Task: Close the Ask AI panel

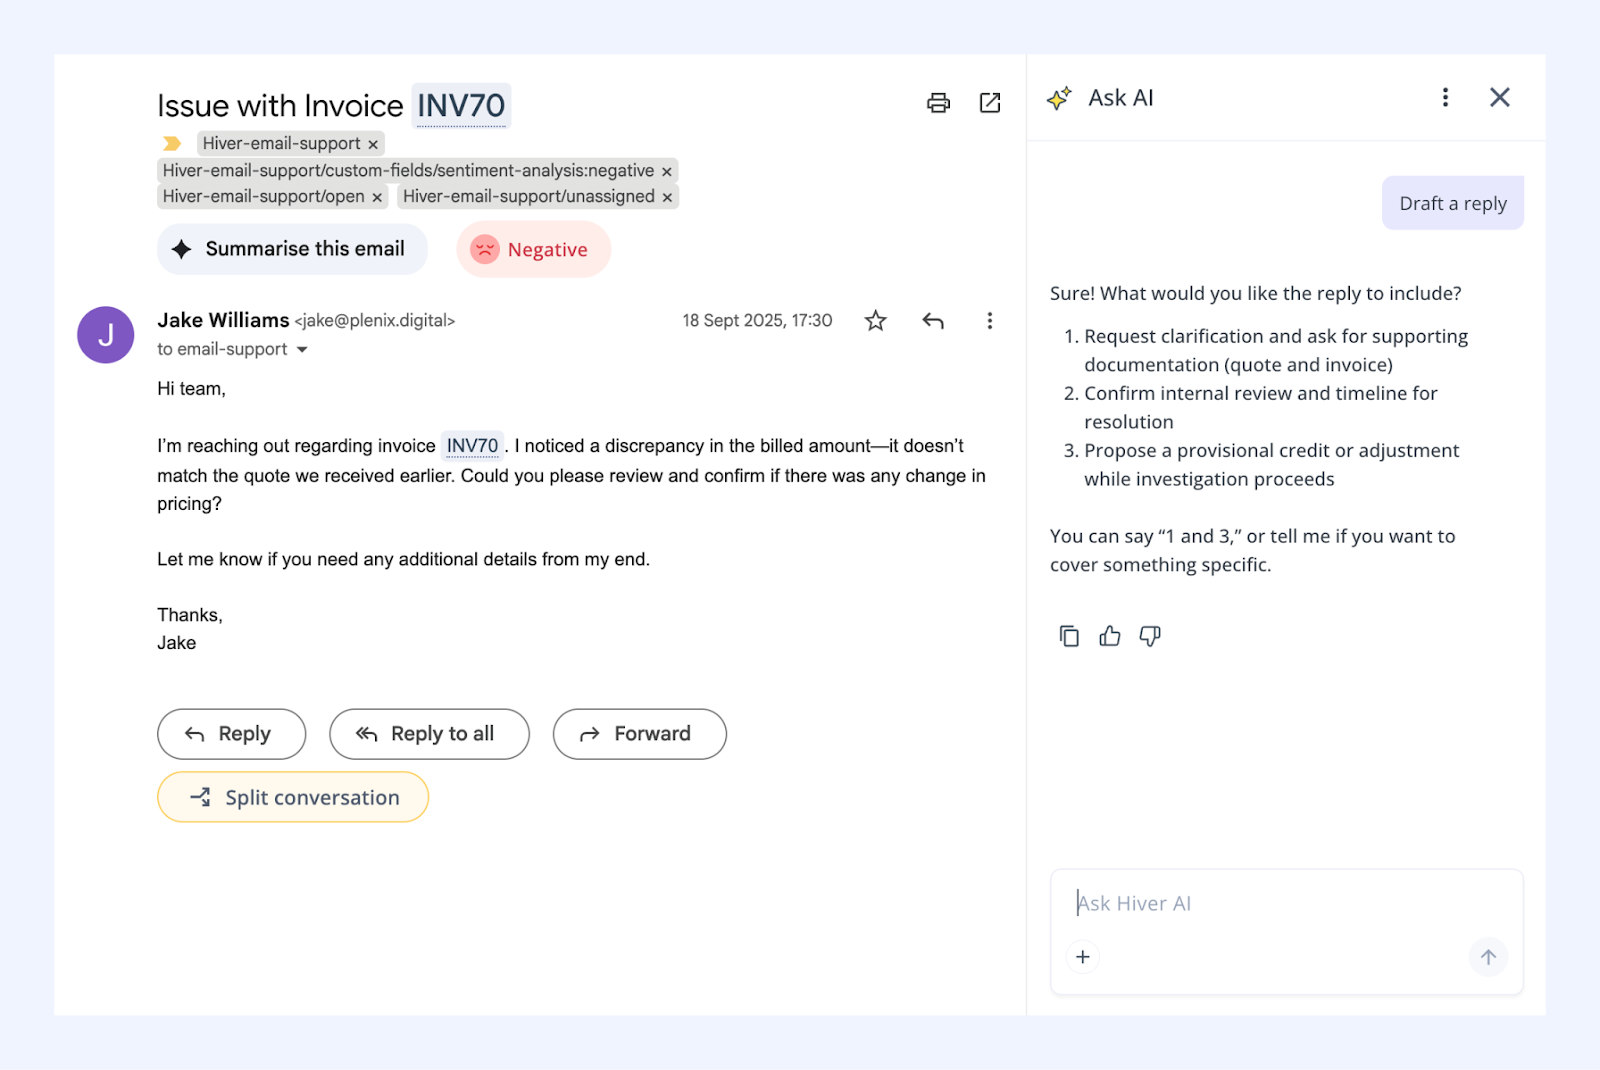Action: (1500, 97)
